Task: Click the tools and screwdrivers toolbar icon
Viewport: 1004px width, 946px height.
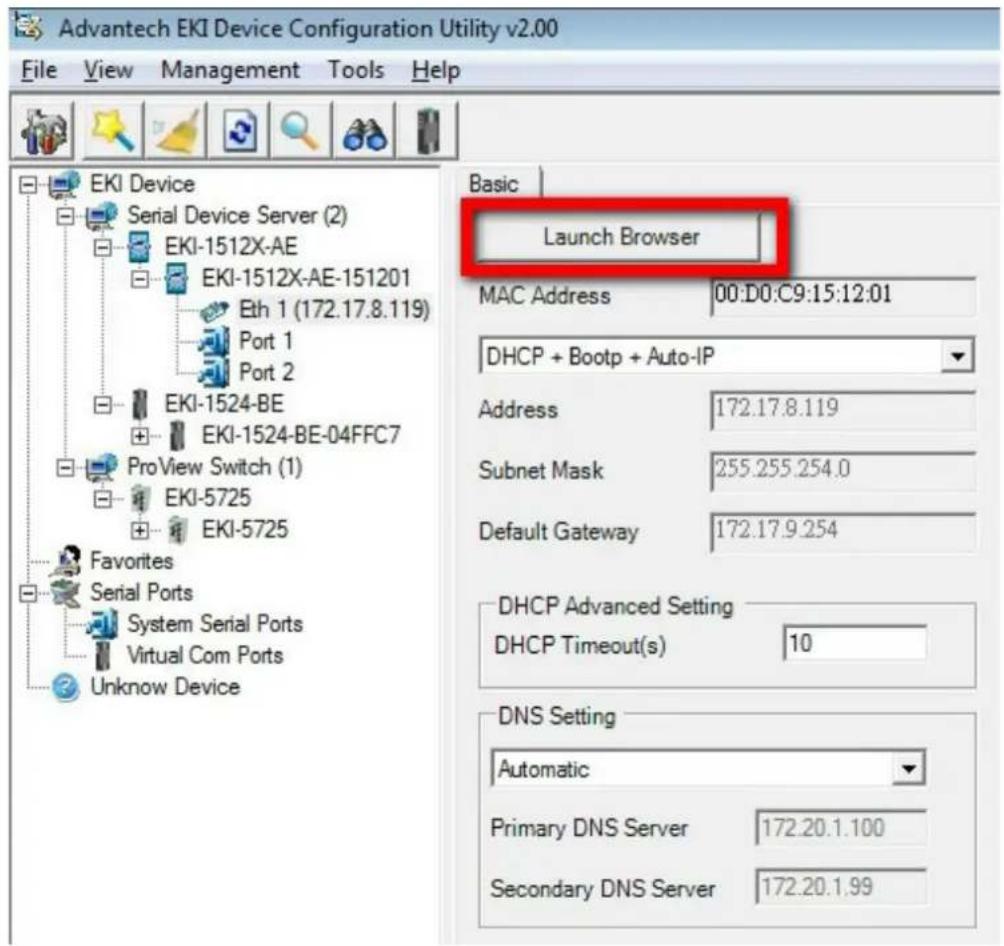Action: (x=44, y=131)
